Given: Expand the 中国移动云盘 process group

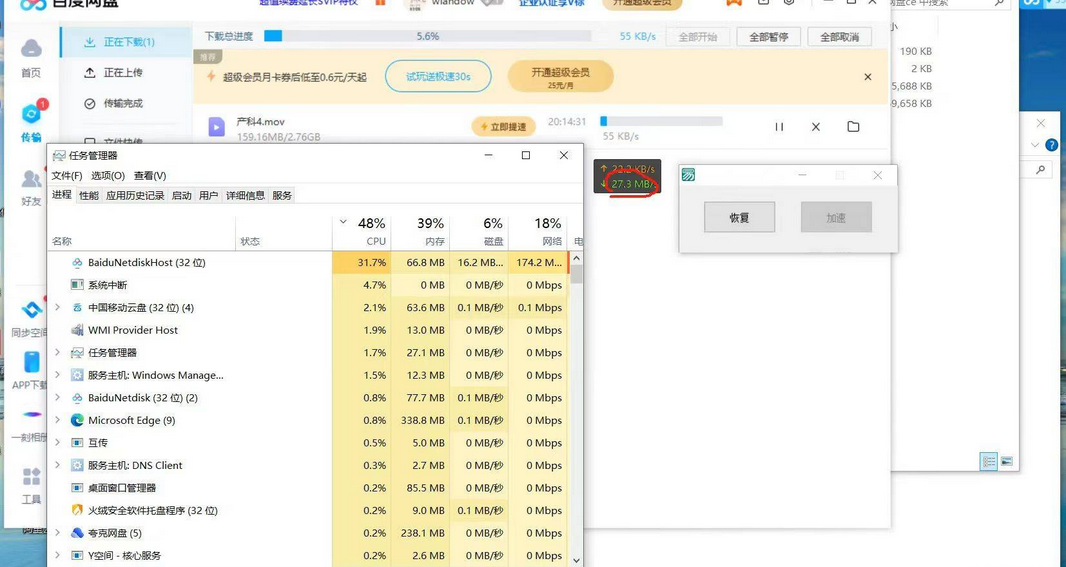Looking at the screenshot, I should [57, 308].
